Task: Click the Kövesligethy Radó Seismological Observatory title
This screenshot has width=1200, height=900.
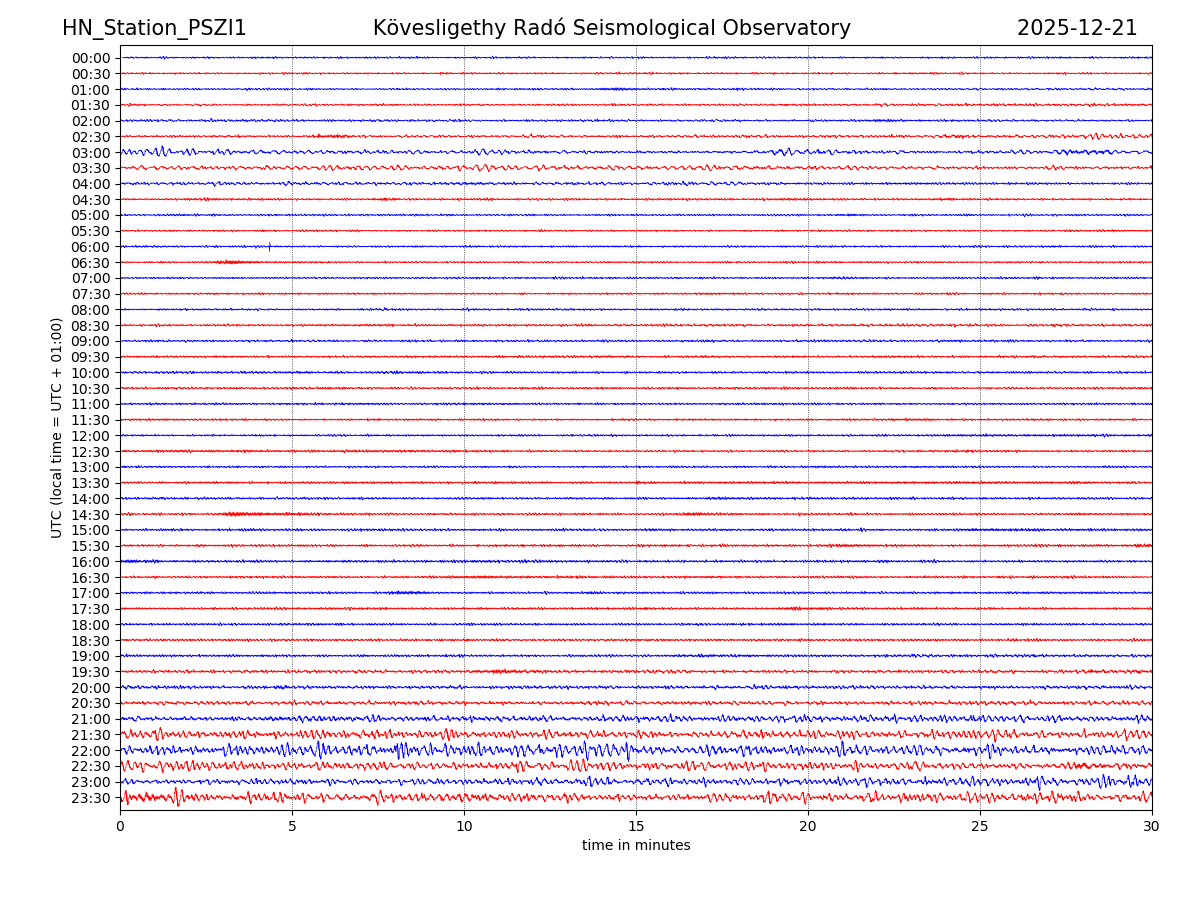Action: 611,28
